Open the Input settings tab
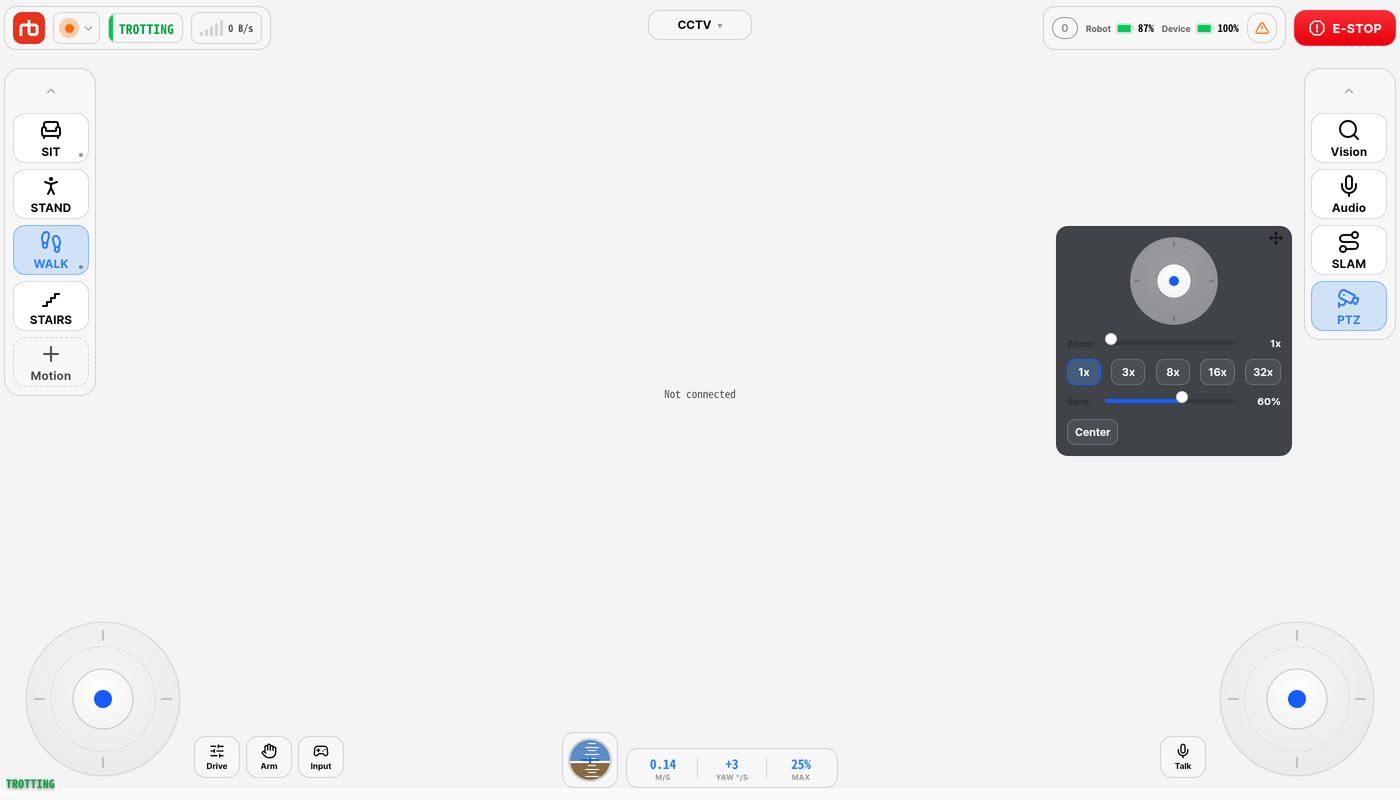The width and height of the screenshot is (1400, 800). 321,757
